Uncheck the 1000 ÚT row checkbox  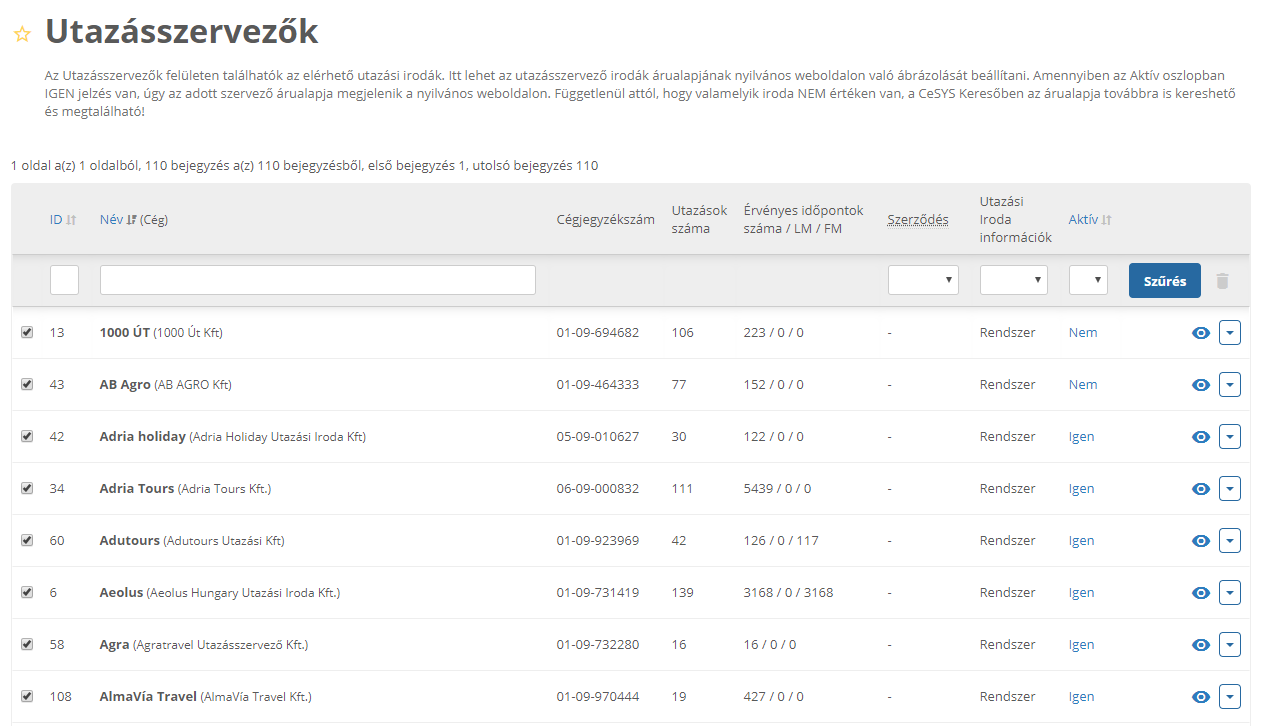[27, 332]
